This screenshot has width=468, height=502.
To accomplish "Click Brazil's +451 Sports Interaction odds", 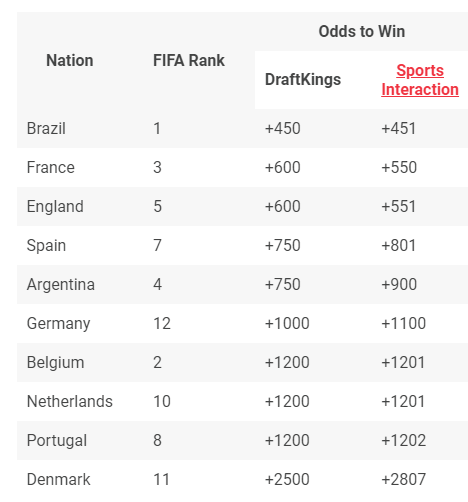I will click(x=399, y=129).
